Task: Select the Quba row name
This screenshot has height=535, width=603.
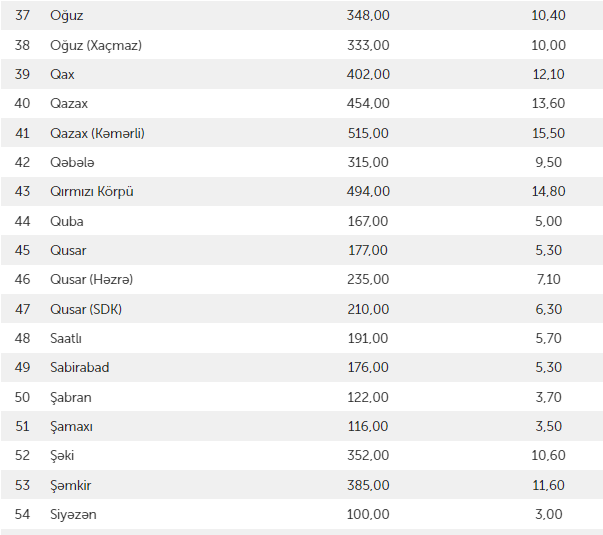Action: point(66,221)
